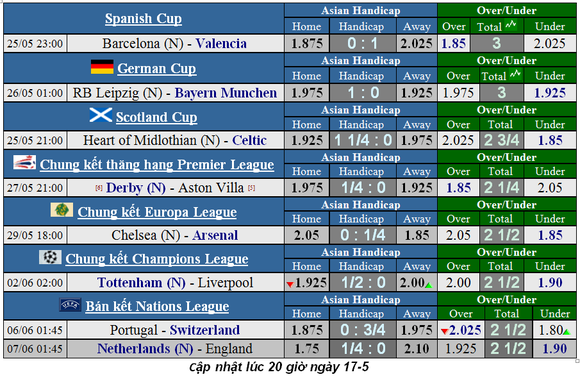The width and height of the screenshot is (580, 377).
Task: Select Netherlands vs England away odds 2.10
Action: pos(417,349)
